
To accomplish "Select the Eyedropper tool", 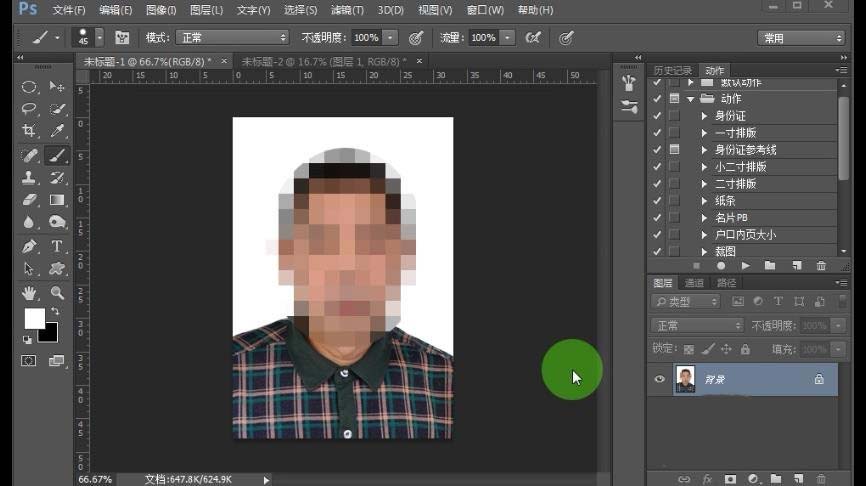I will (x=56, y=131).
